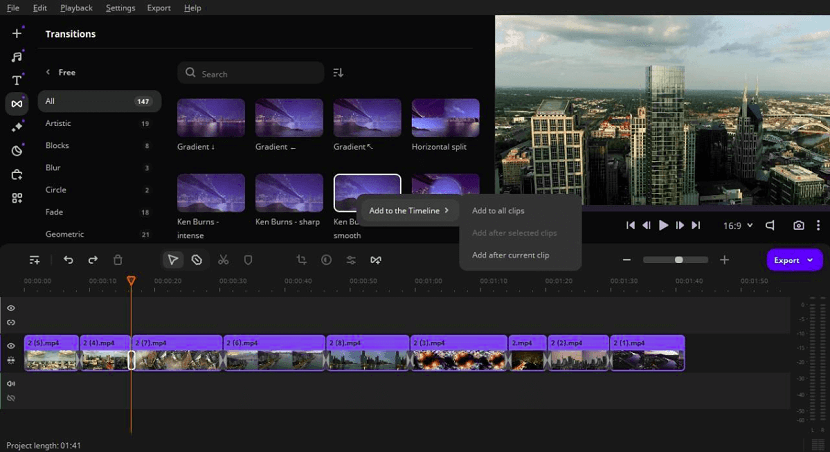Open the Color adjustments tool
This screenshot has height=452, width=830.
point(326,260)
